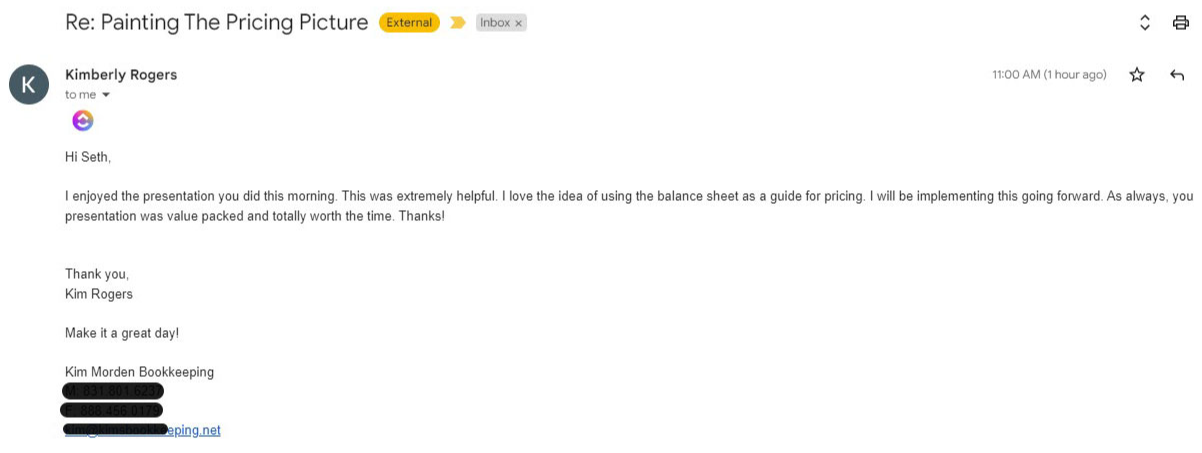1202x453 pixels.
Task: Click the subject line "Re: Painting The Pricing Picture"
Action: 216,22
